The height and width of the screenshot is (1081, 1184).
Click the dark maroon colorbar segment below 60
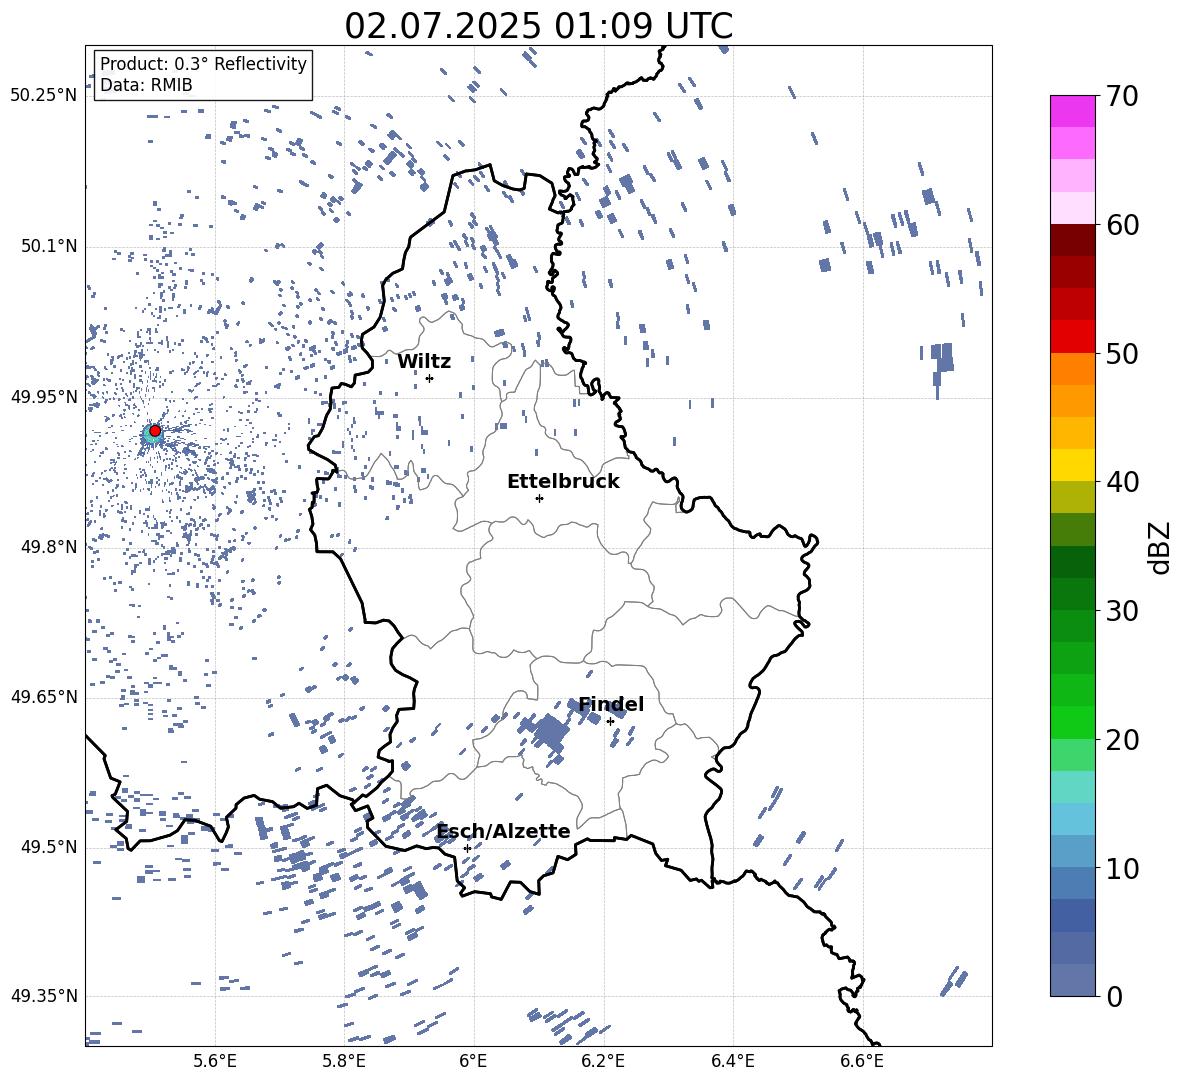tap(1072, 240)
